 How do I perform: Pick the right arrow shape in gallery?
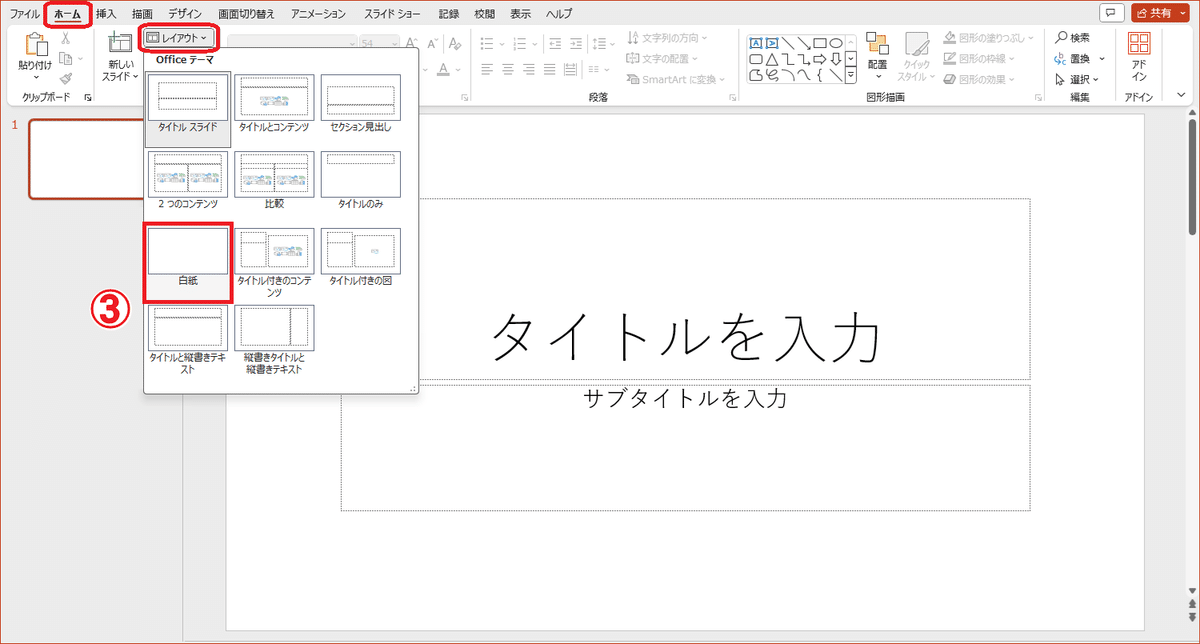point(820,59)
